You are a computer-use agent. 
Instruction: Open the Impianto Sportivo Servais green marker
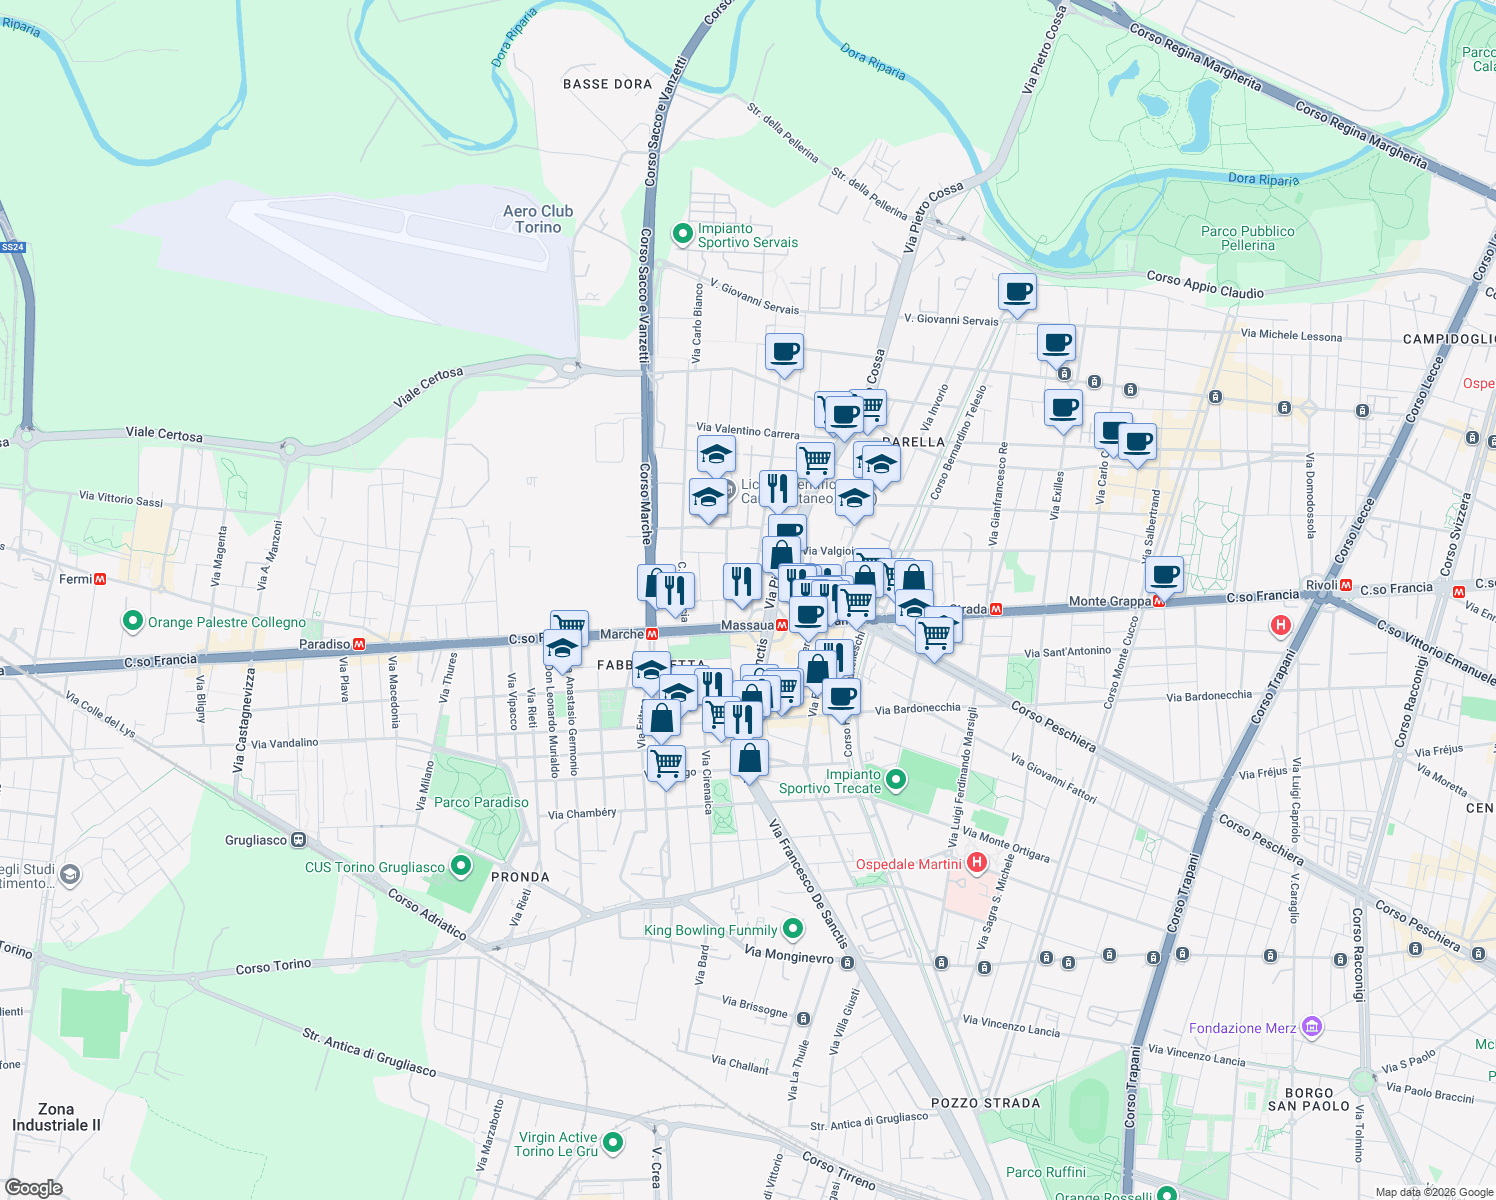[x=681, y=233]
